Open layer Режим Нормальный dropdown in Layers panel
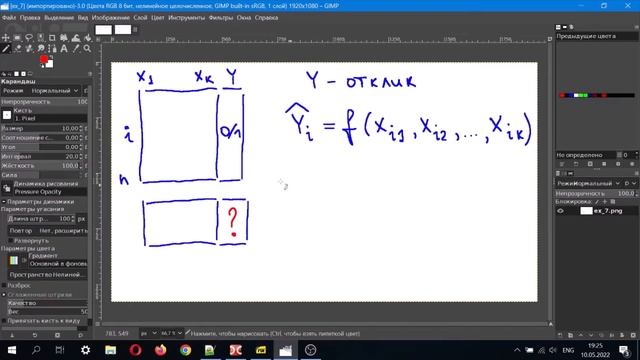This screenshot has height=360, width=640. pos(588,183)
